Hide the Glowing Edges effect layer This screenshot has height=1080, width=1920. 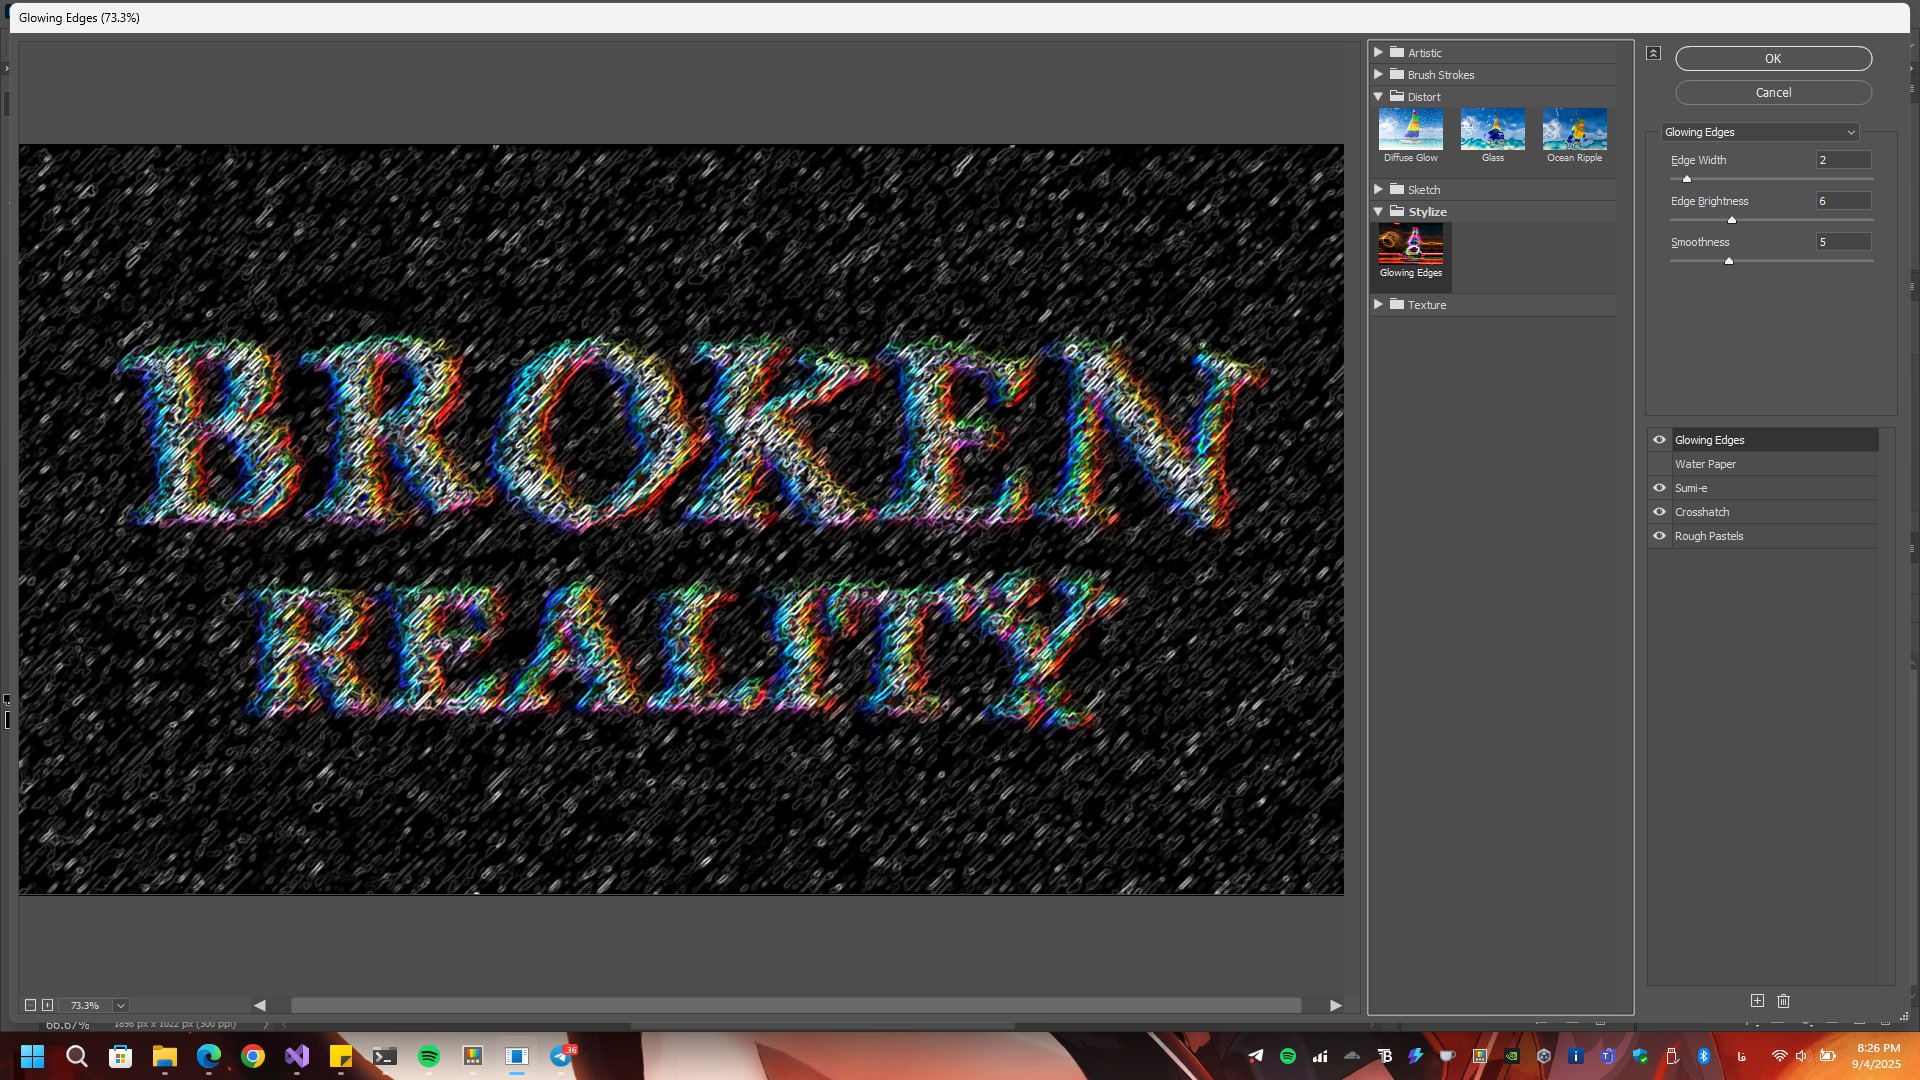pos(1659,440)
